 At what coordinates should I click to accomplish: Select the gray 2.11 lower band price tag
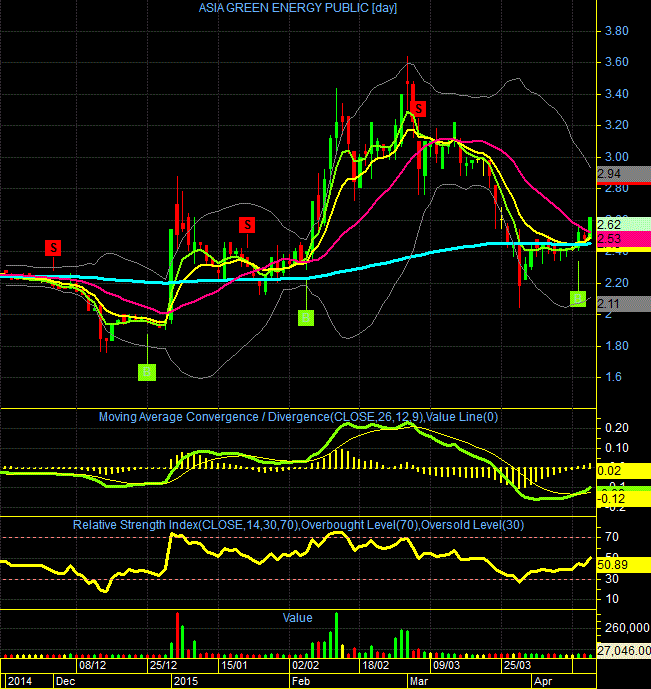click(x=624, y=304)
